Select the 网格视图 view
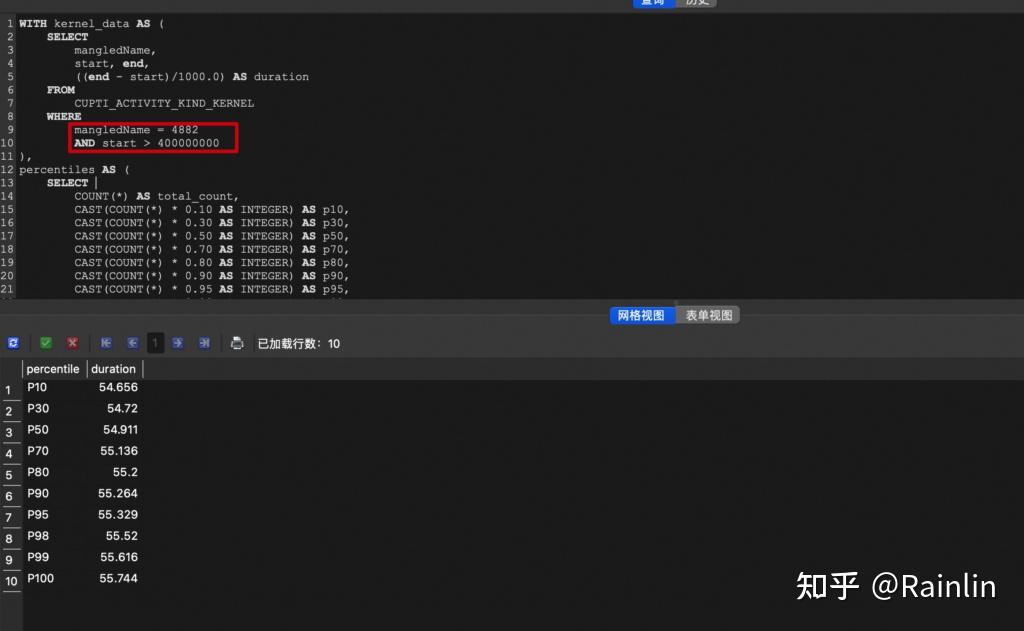Viewport: 1024px width, 631px height. tap(643, 314)
